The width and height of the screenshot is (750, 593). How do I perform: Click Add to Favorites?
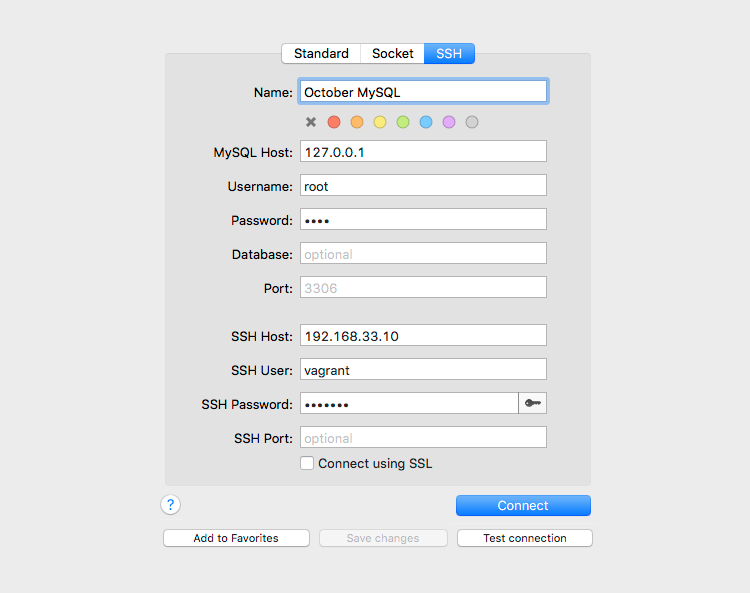point(236,538)
